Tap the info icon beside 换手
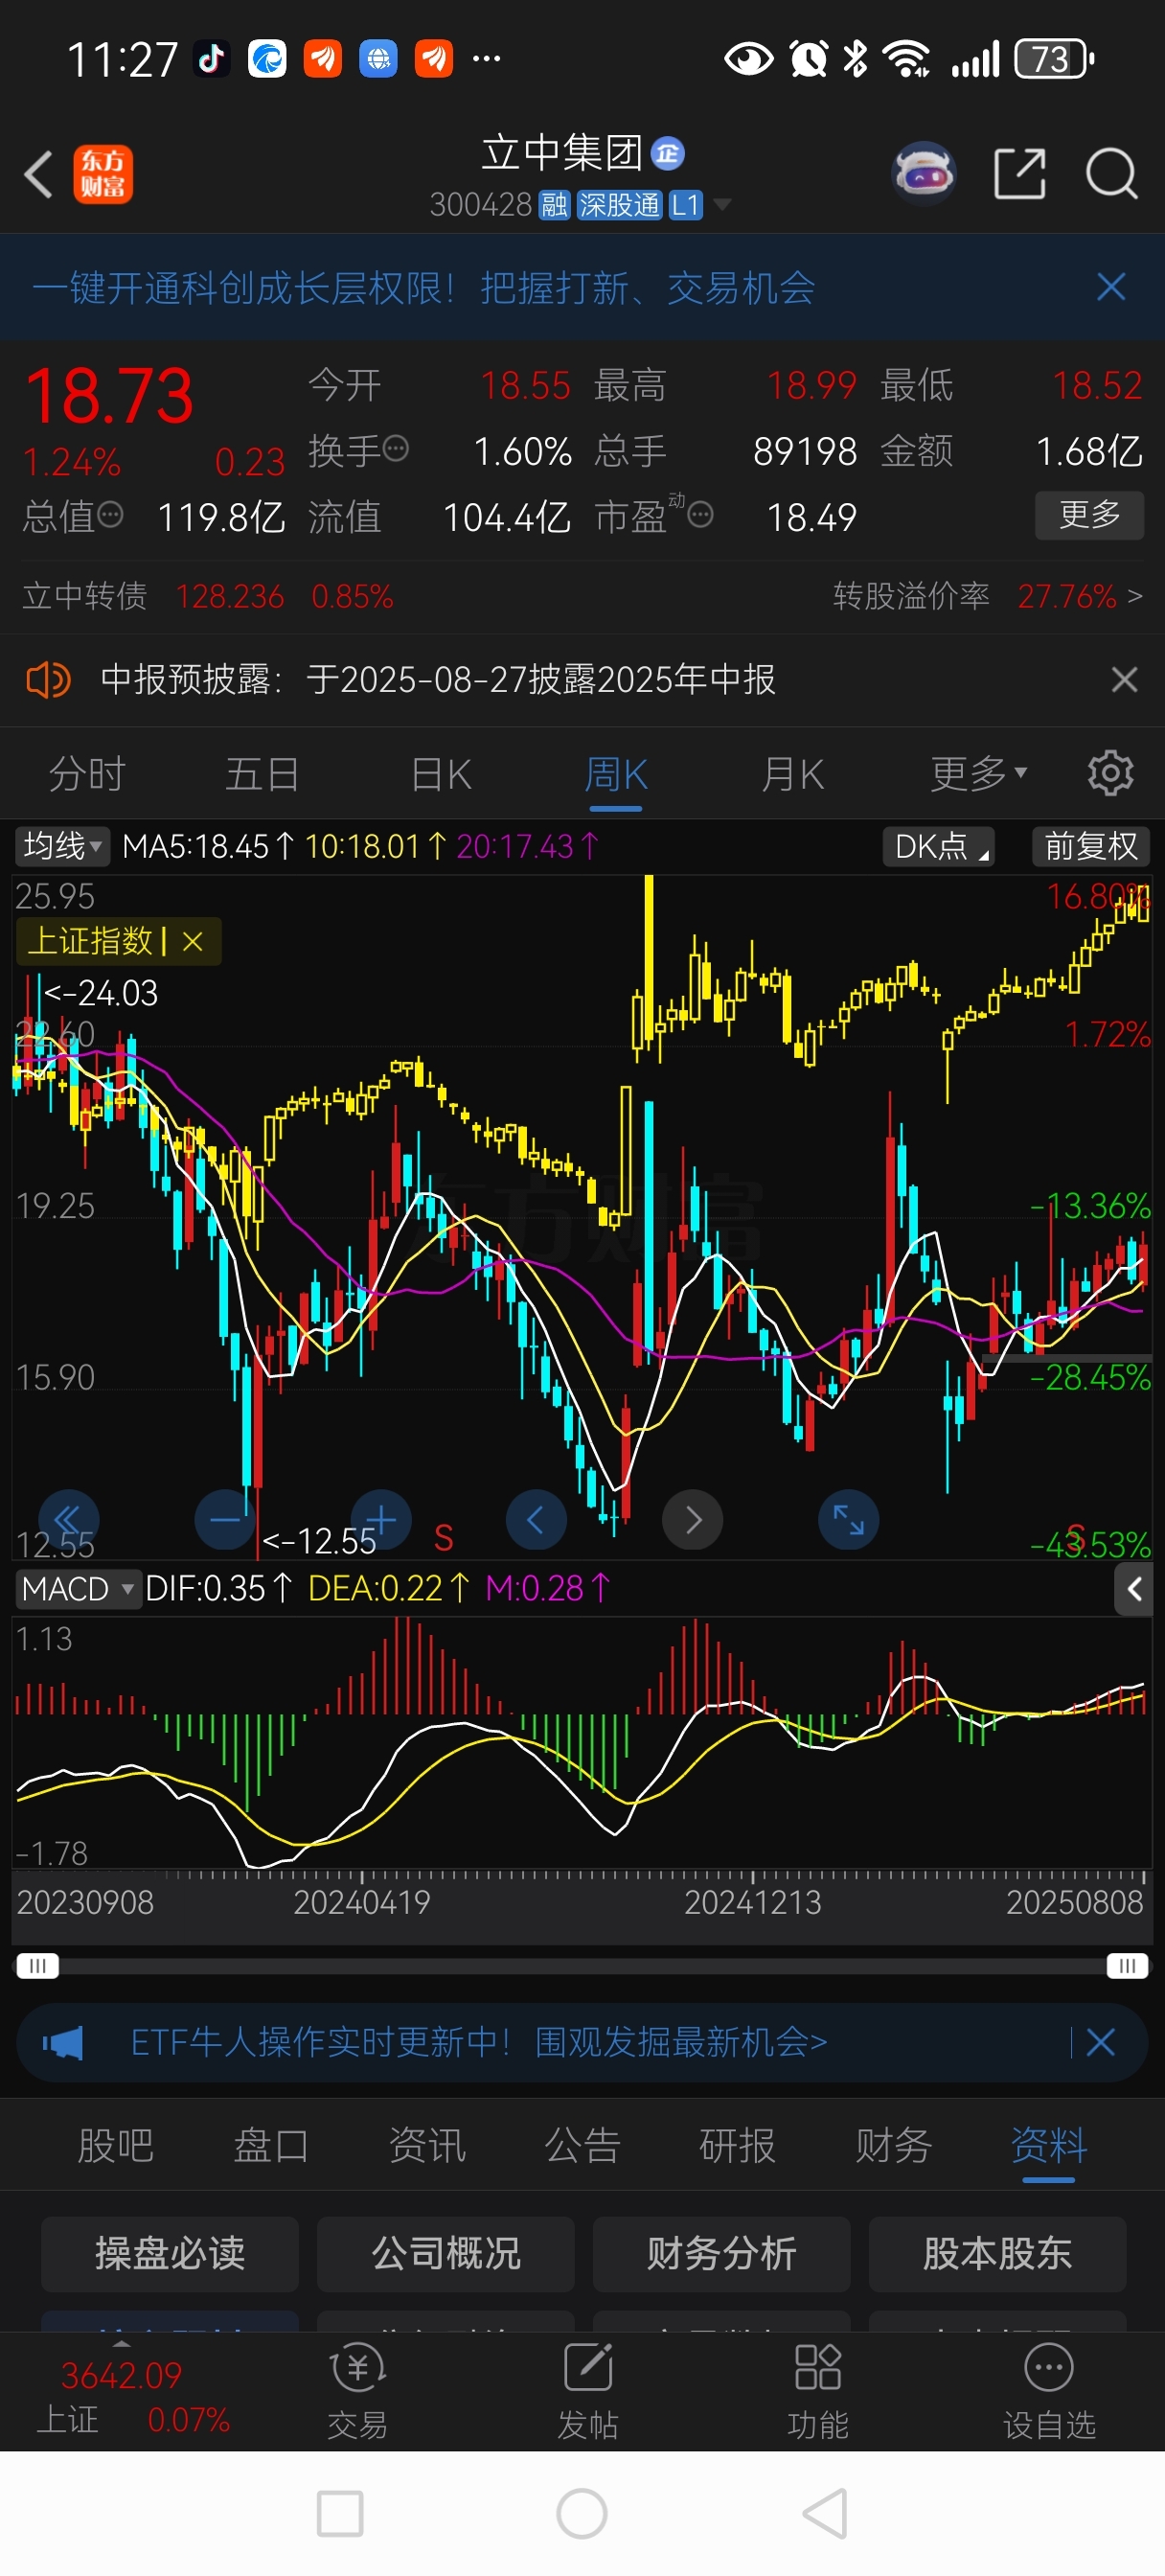This screenshot has height=2576, width=1165. tap(396, 448)
